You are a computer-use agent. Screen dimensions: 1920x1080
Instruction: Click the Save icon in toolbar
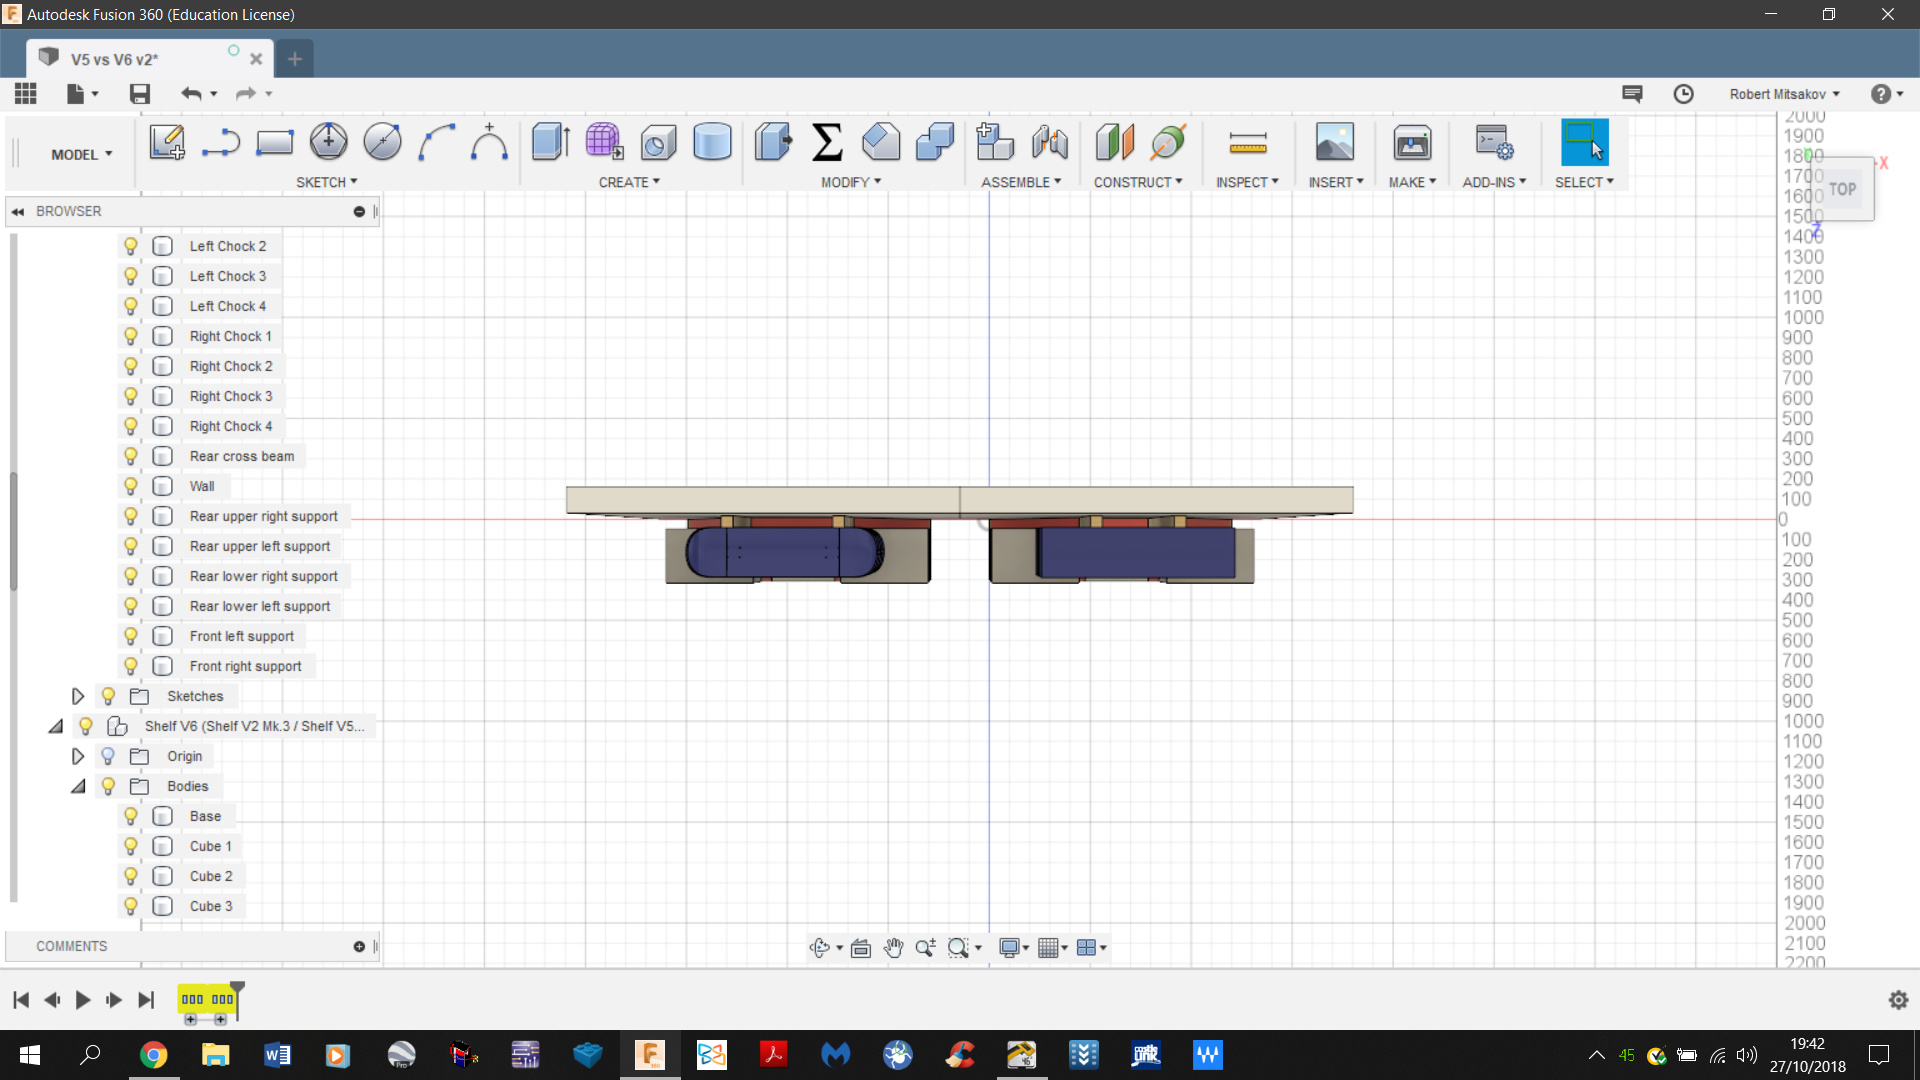click(x=140, y=94)
